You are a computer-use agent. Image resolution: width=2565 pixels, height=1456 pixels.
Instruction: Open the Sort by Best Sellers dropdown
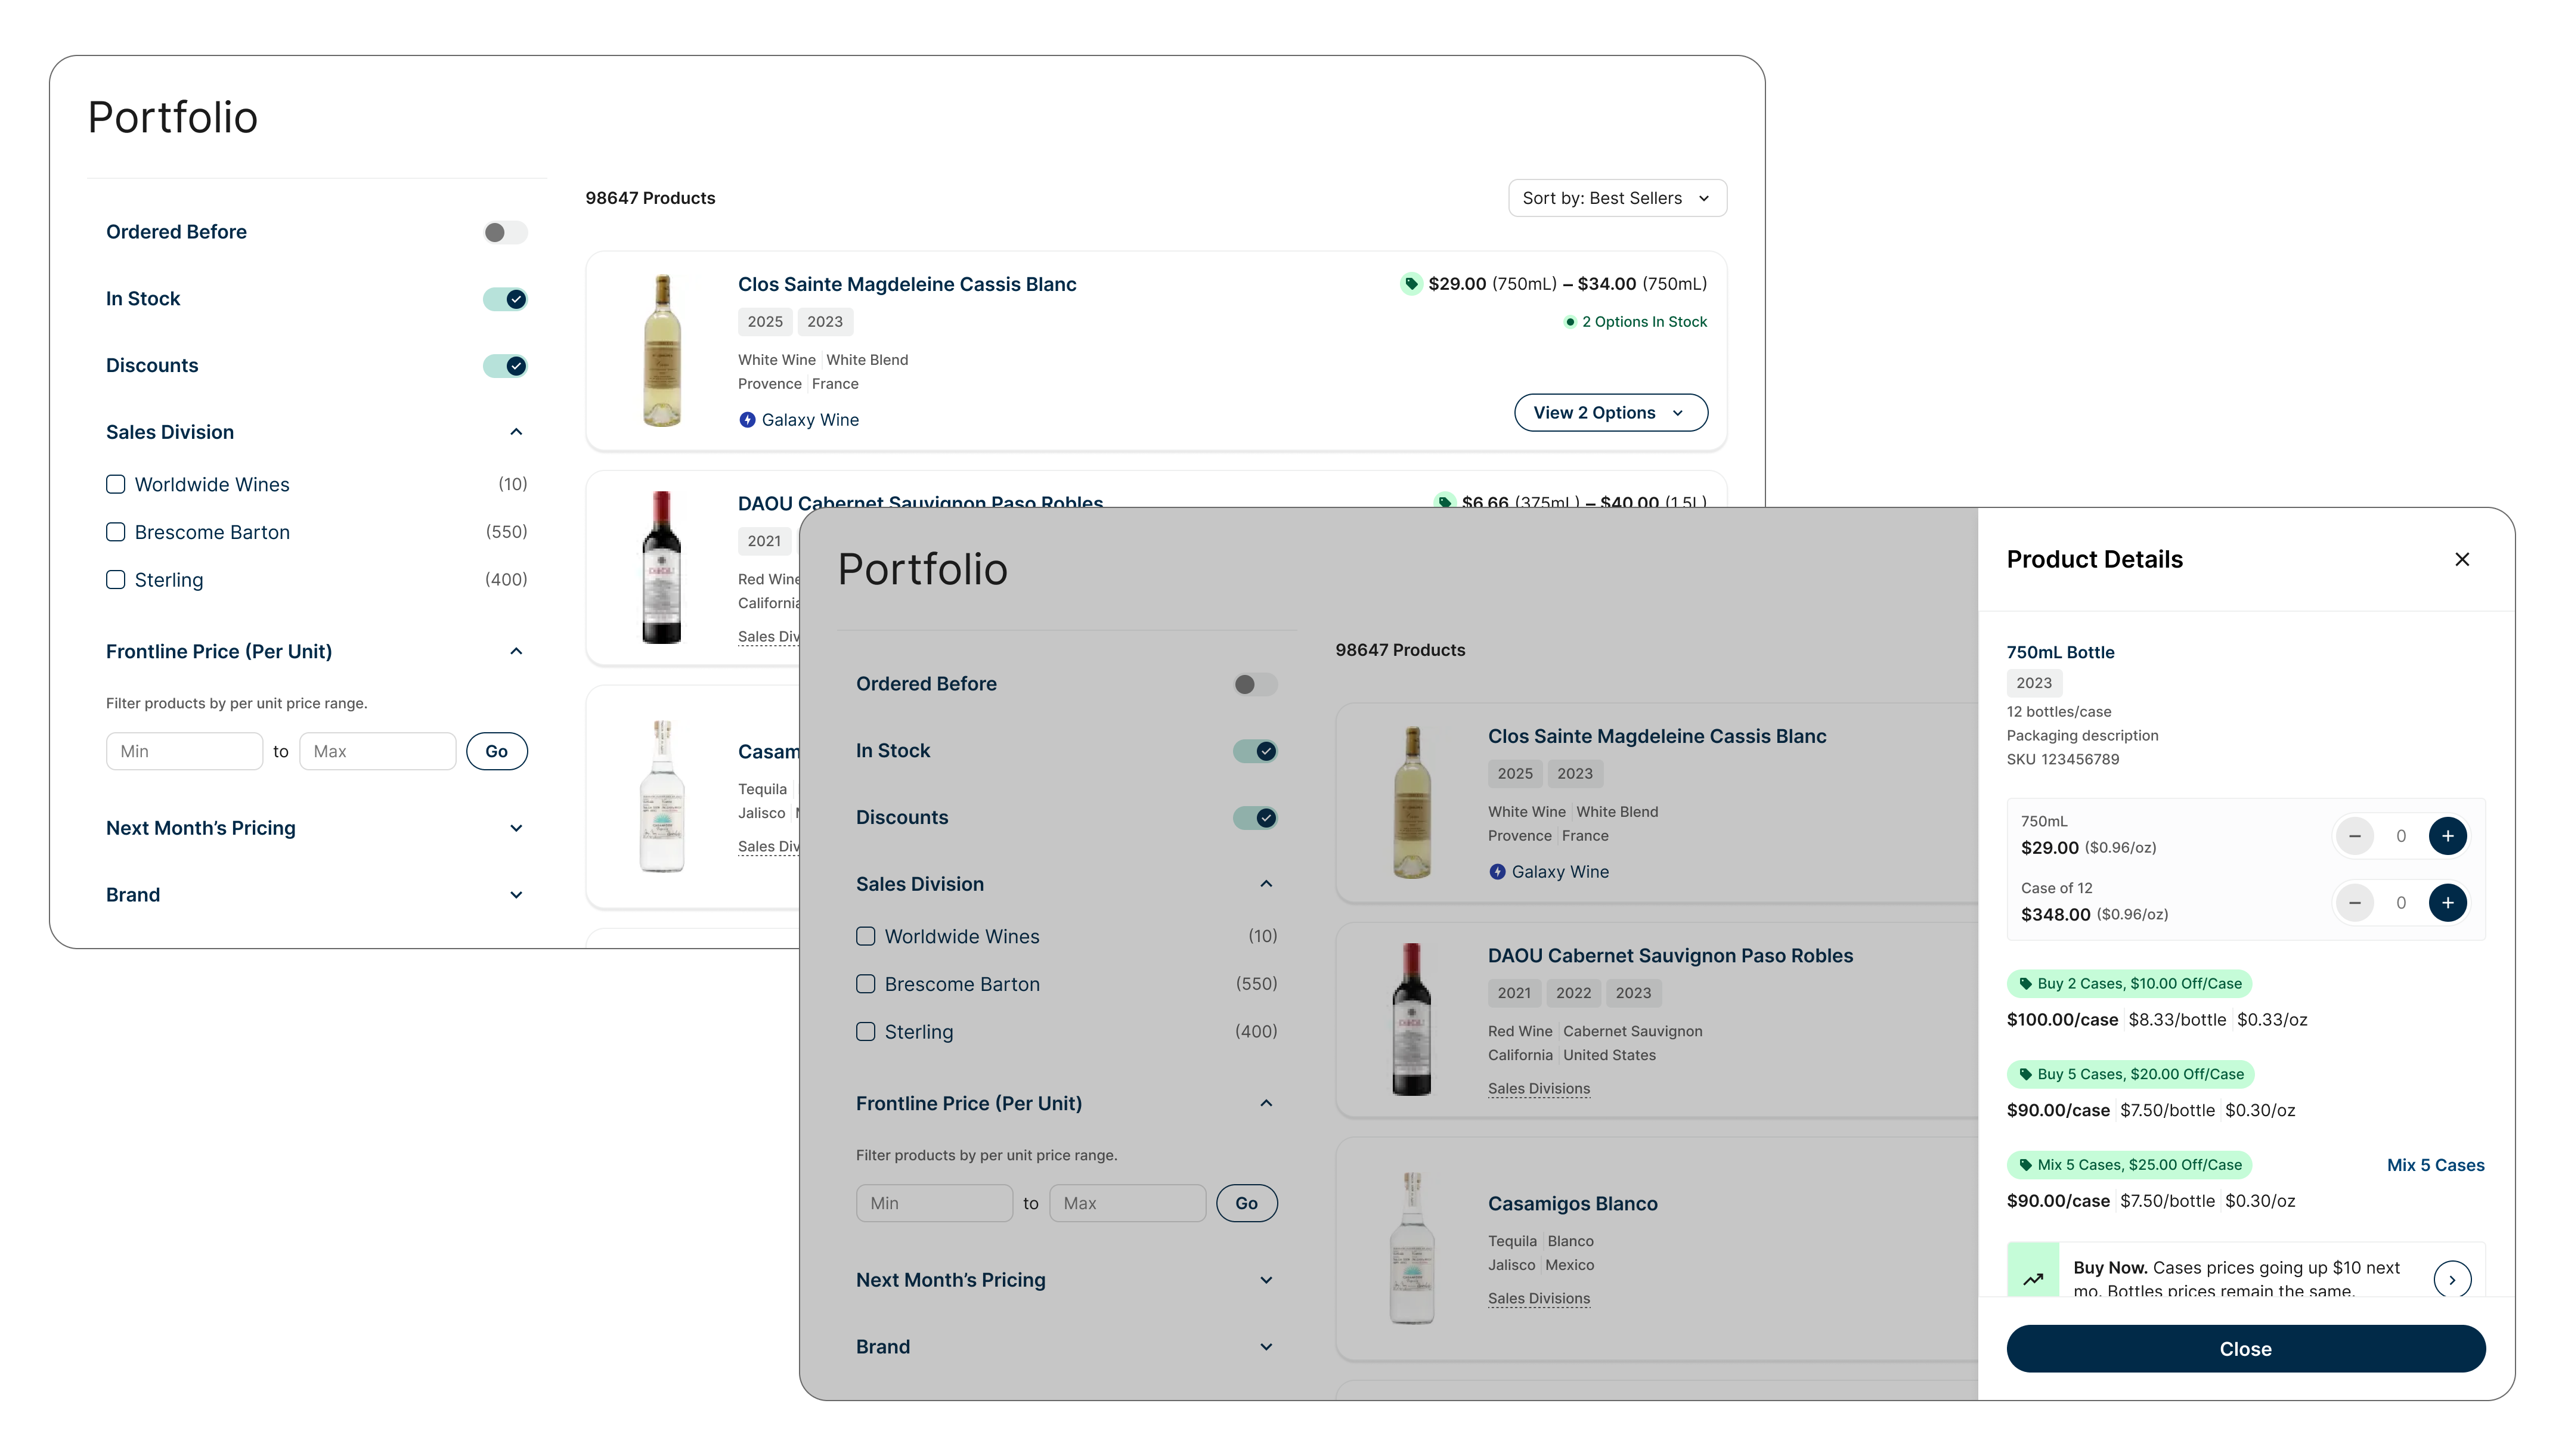(x=1617, y=198)
